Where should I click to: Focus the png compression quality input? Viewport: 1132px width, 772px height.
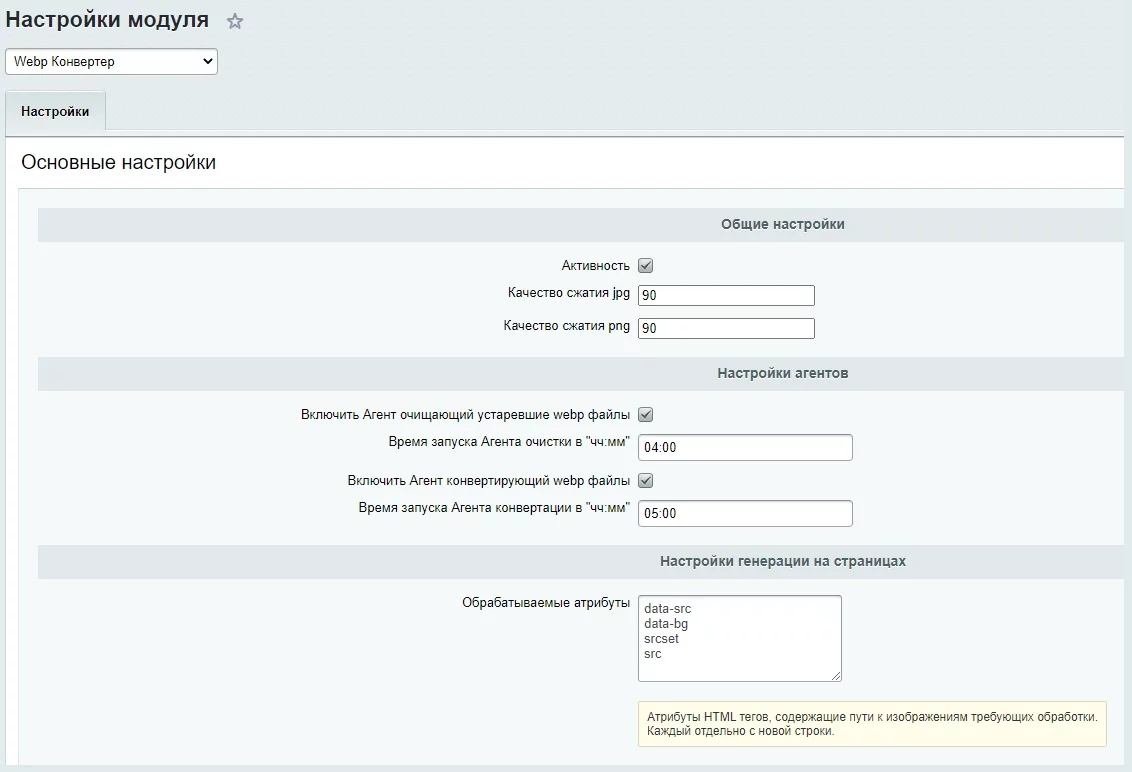(x=726, y=329)
